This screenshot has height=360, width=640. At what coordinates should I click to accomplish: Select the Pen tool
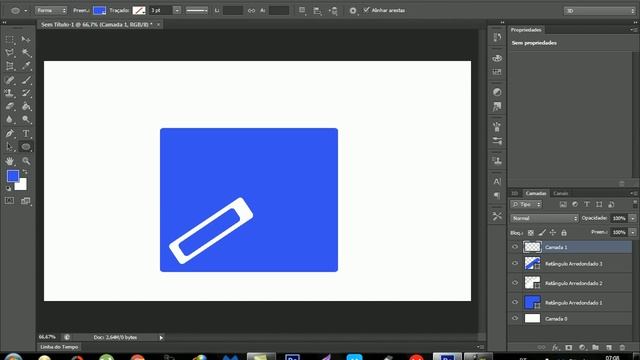[x=10, y=133]
